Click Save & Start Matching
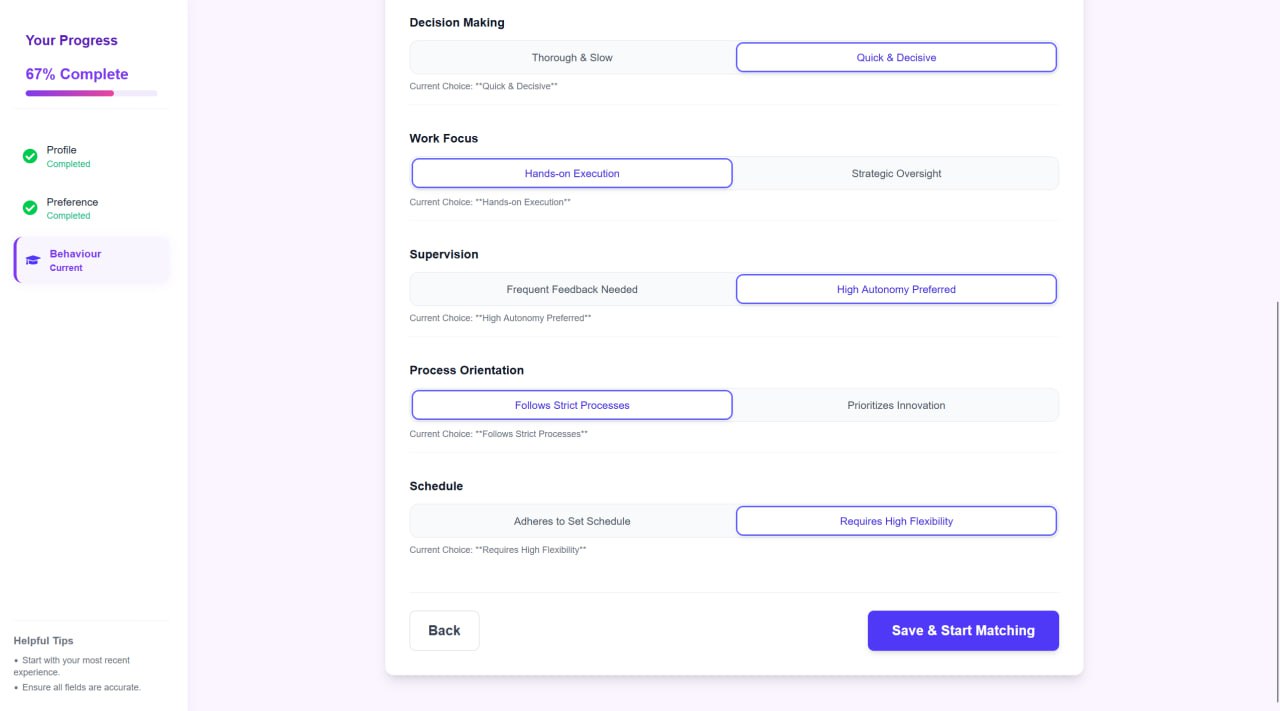The width and height of the screenshot is (1280, 711). [x=963, y=630]
